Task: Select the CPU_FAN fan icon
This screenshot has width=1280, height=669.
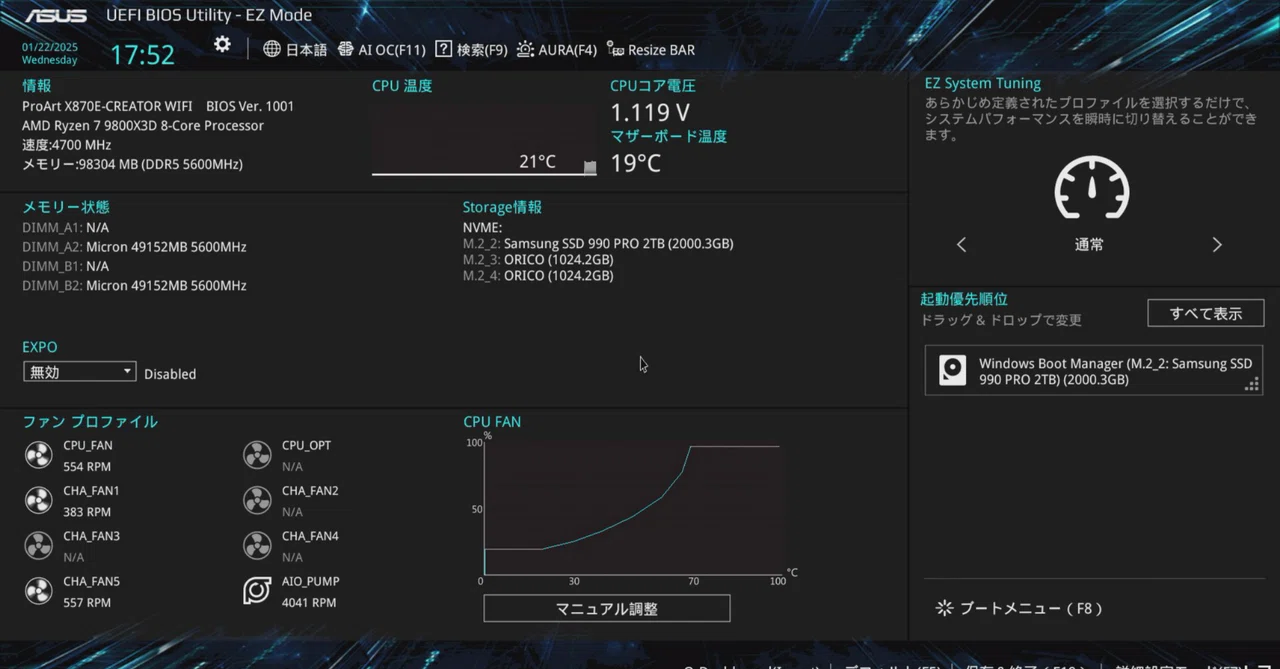Action: point(38,455)
